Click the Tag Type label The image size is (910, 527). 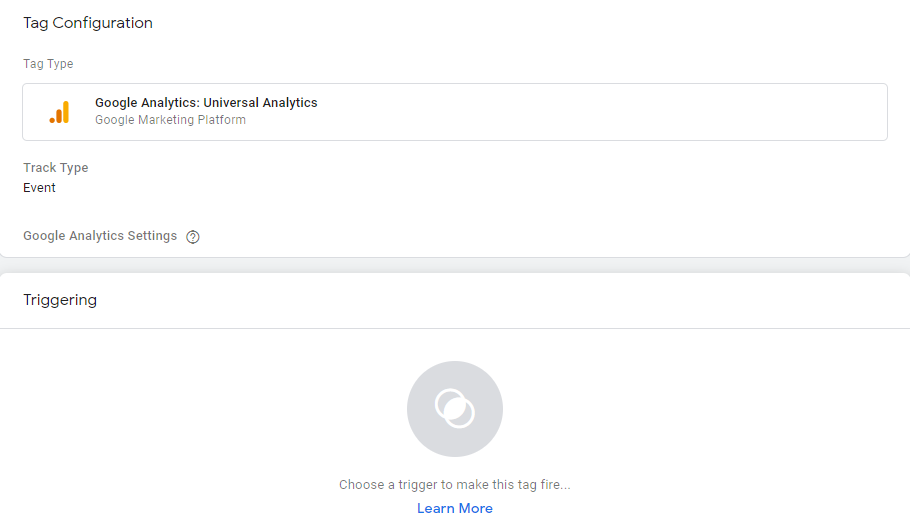(48, 64)
